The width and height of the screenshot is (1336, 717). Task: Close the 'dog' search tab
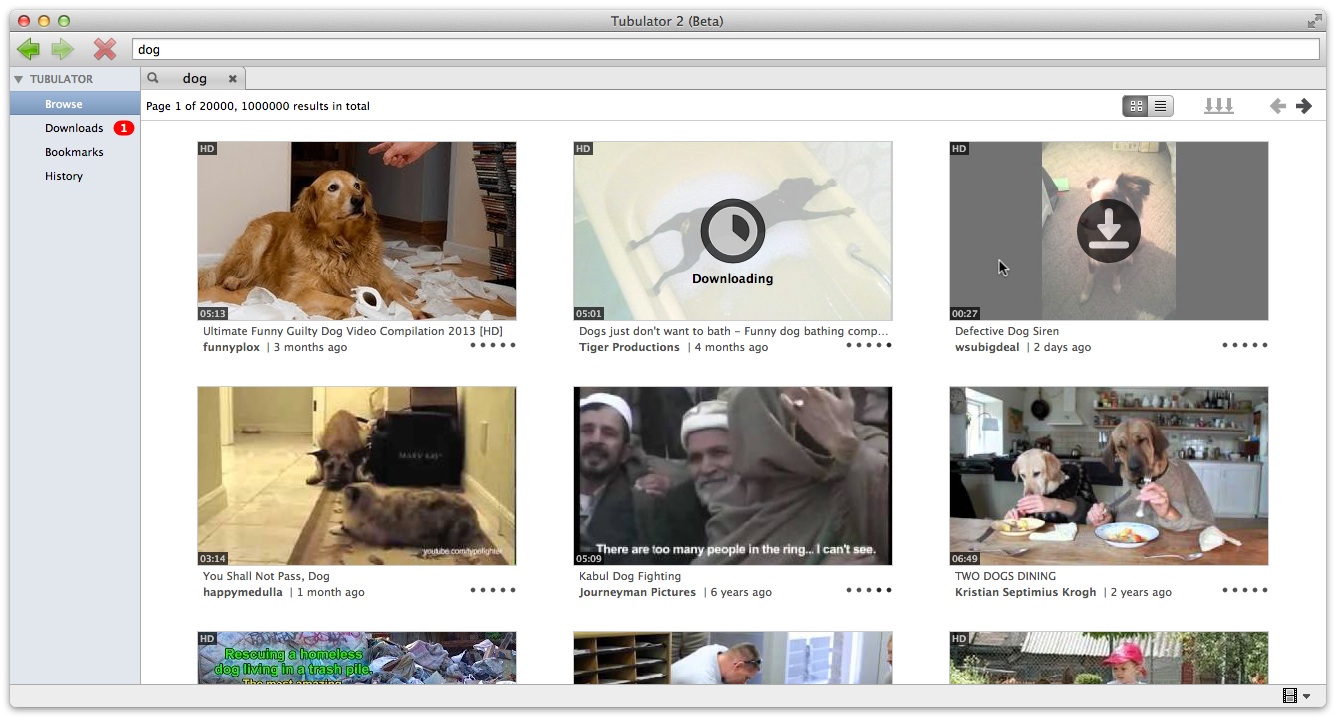click(233, 78)
